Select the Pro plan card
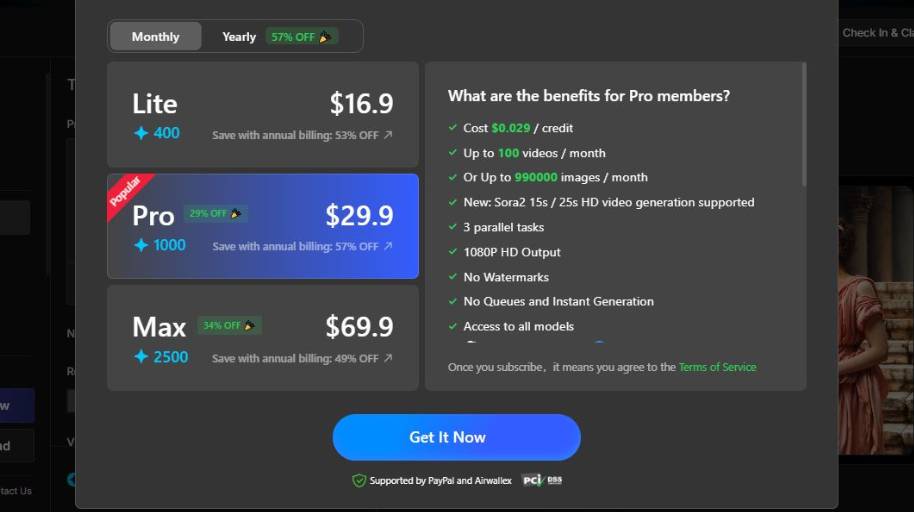This screenshot has height=512, width=914. pos(262,226)
